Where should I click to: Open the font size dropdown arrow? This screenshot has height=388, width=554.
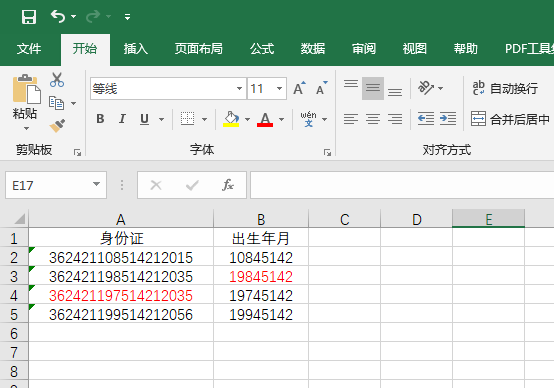[279, 88]
